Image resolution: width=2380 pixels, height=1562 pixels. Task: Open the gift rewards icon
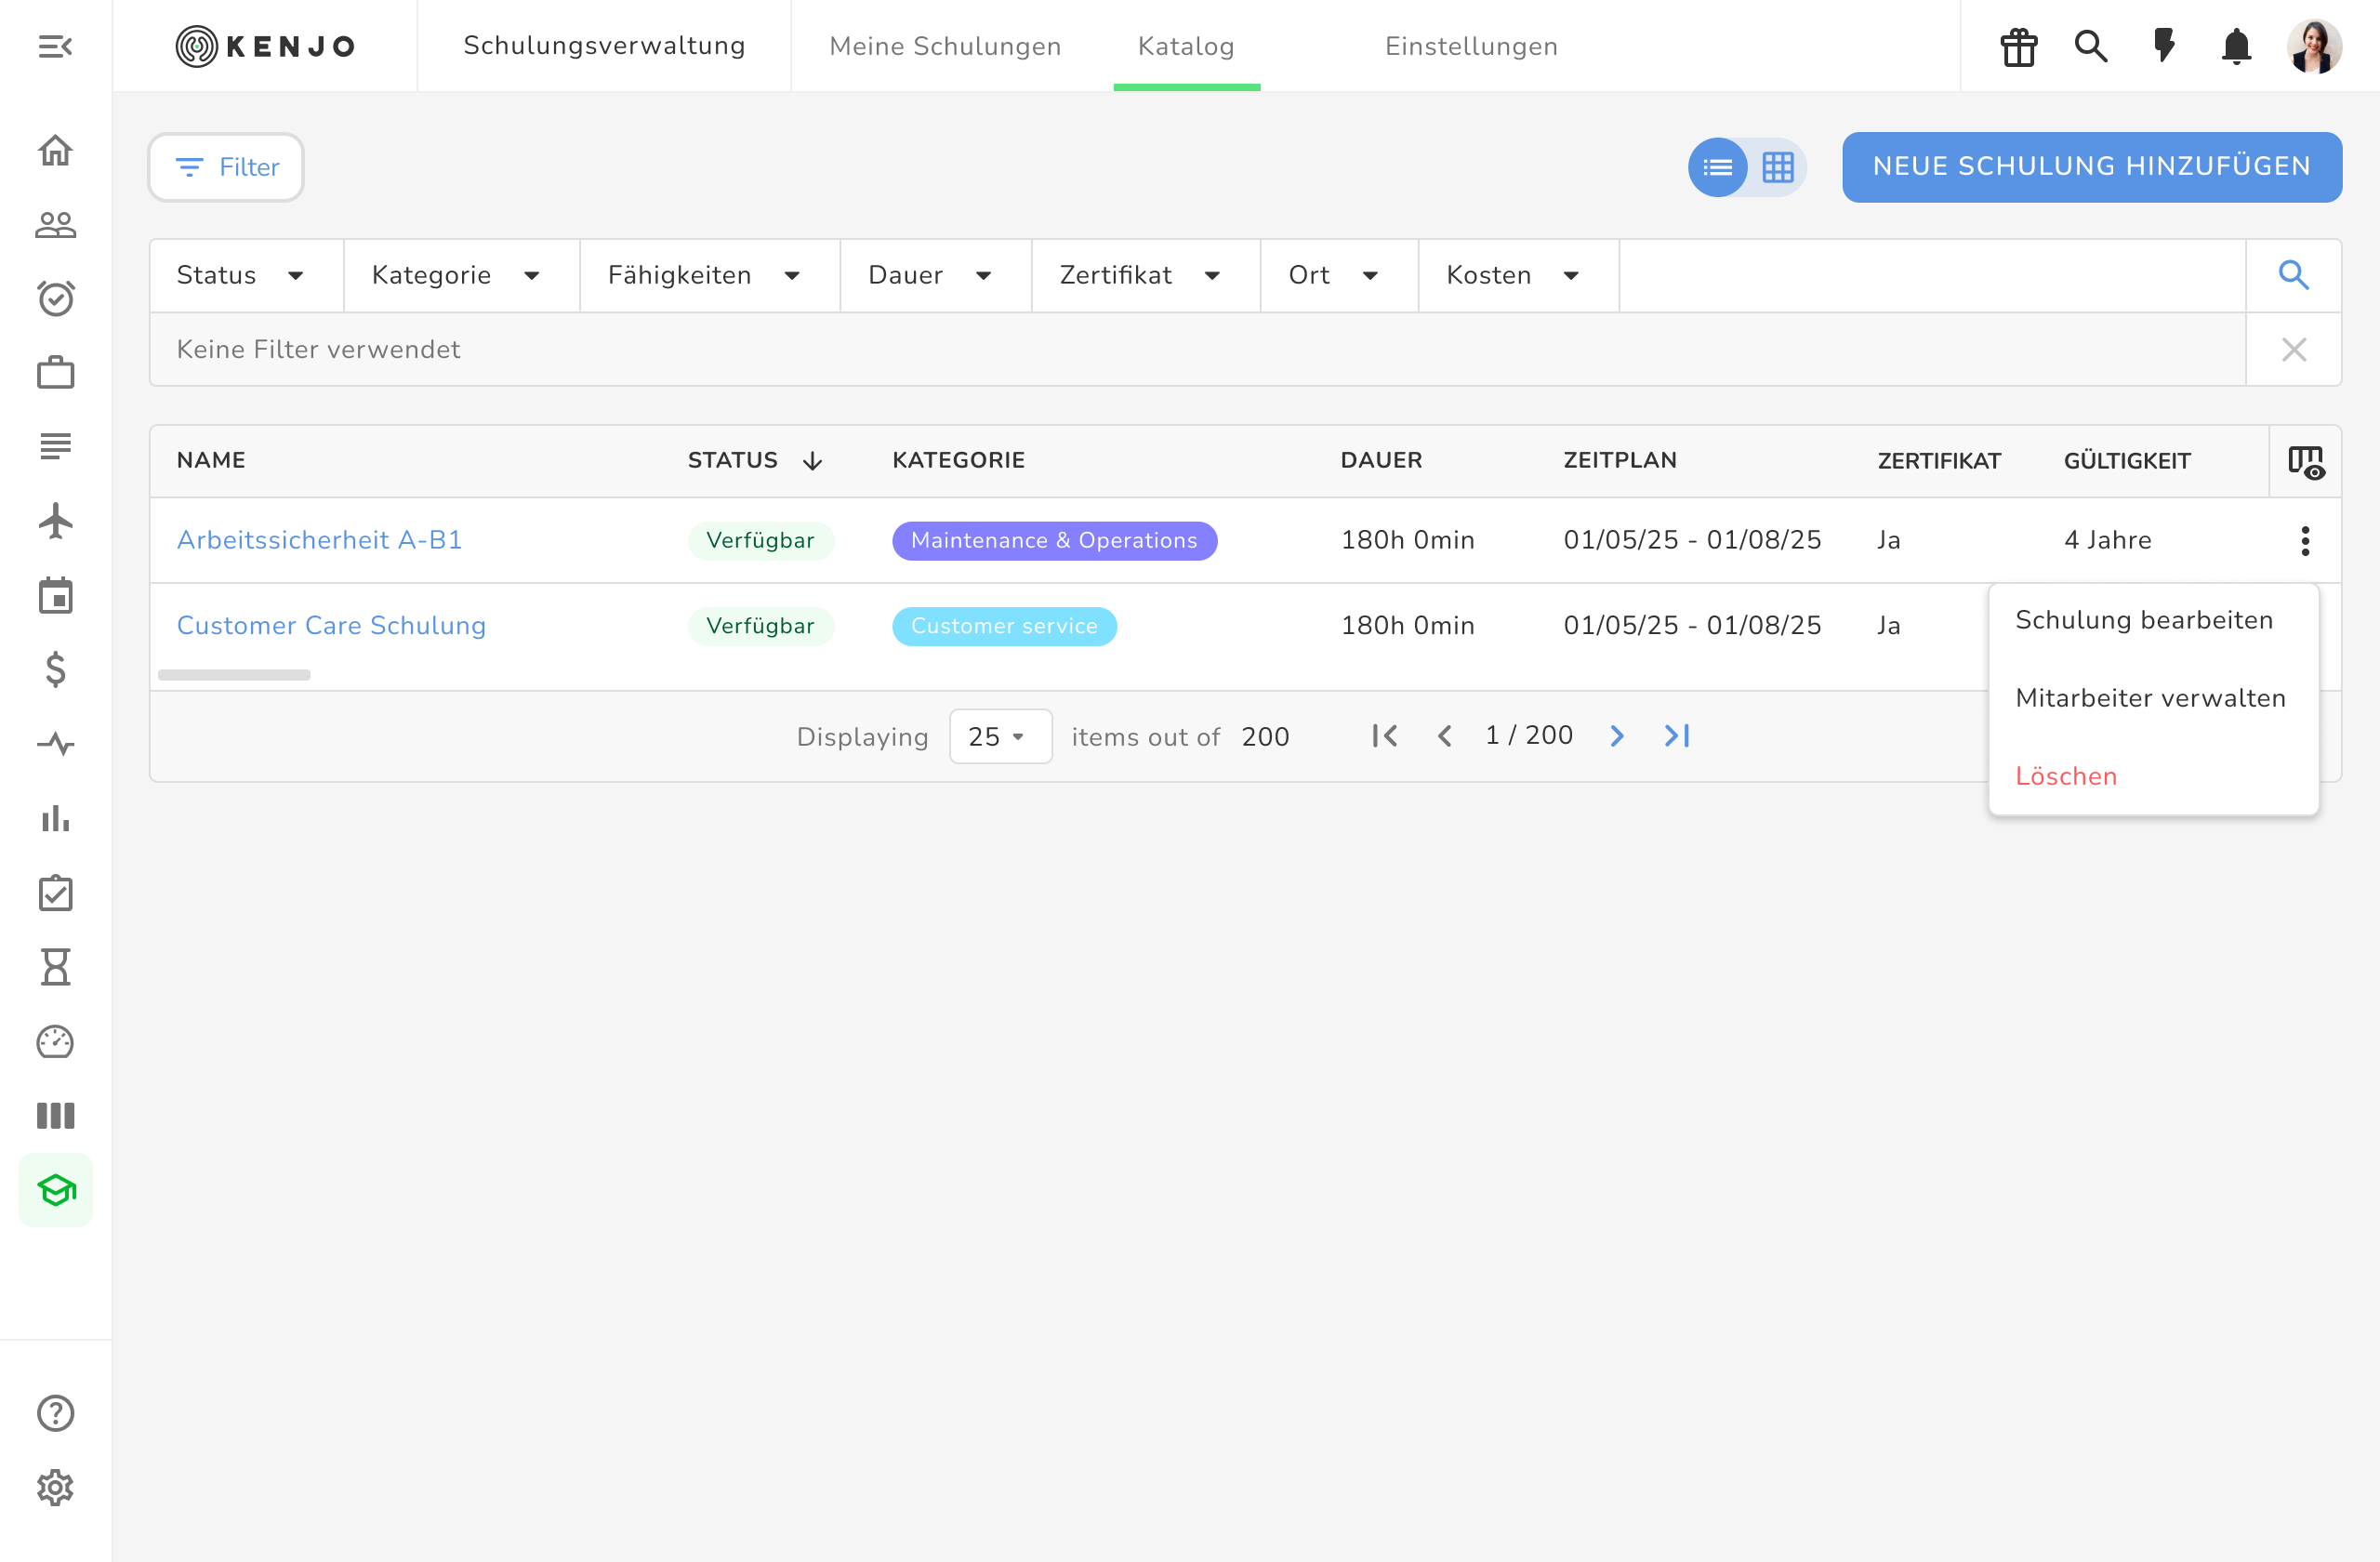coord(2018,46)
